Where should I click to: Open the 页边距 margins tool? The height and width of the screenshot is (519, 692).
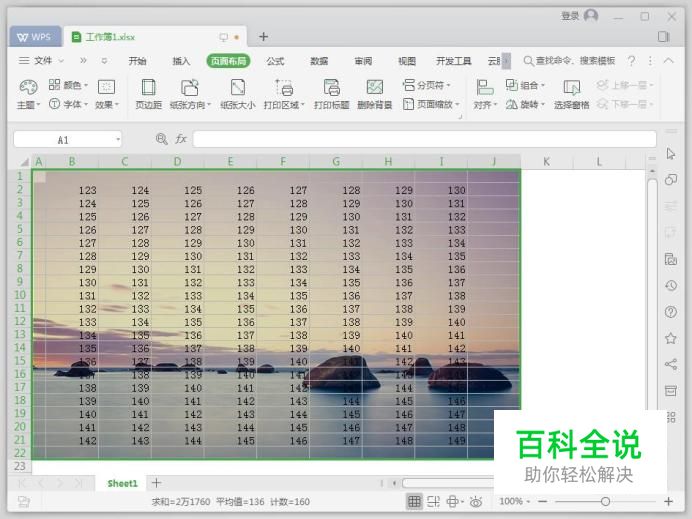pos(148,94)
